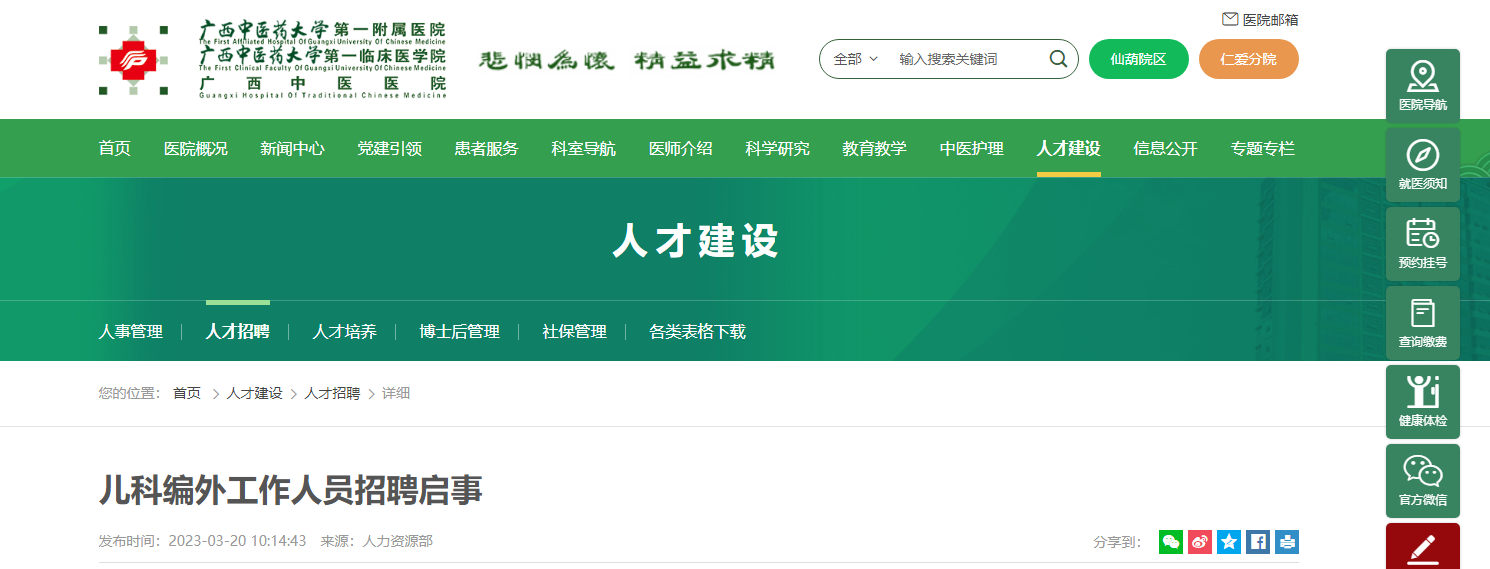Screen dimensions: 1490x569
Task: Open 中医护理 menu item
Action: 972,148
